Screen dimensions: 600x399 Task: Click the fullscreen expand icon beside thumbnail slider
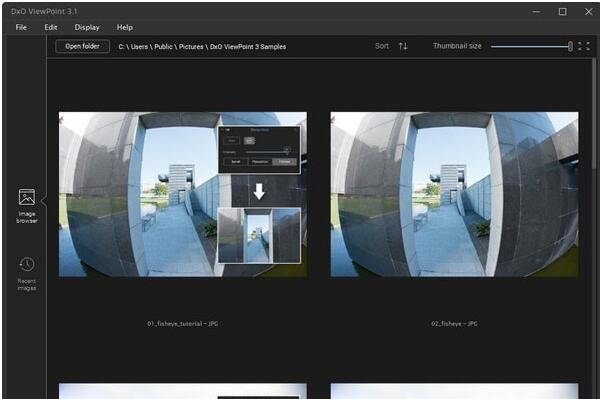click(x=584, y=46)
